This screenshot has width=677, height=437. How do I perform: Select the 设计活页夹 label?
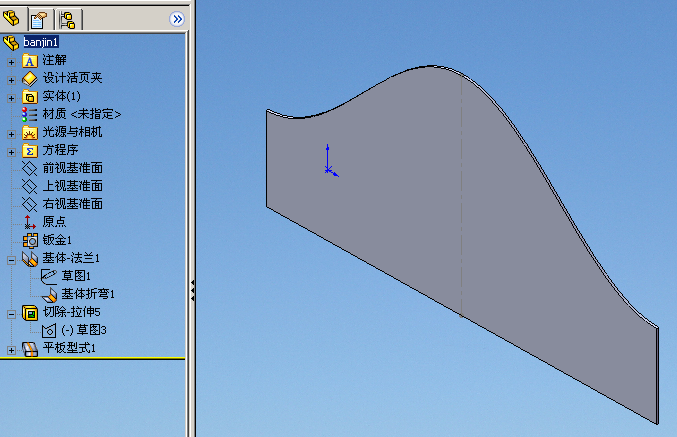coord(73,78)
